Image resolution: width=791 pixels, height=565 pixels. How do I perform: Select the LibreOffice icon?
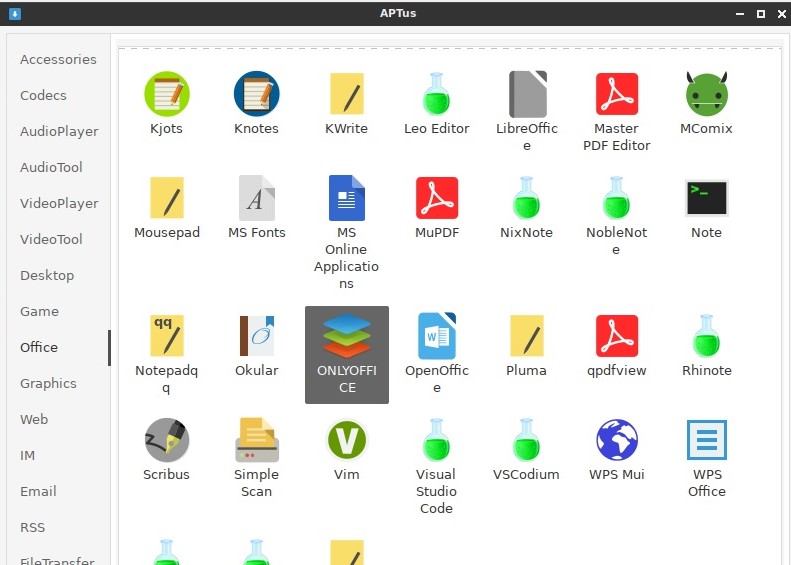(527, 94)
